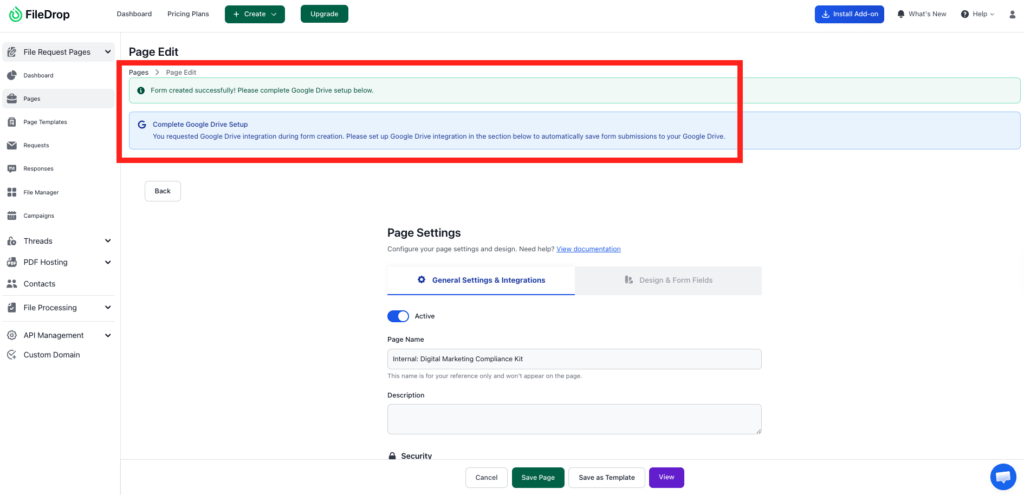Image resolution: width=1024 pixels, height=495 pixels.
Task: Click the Cancel button
Action: click(x=487, y=477)
